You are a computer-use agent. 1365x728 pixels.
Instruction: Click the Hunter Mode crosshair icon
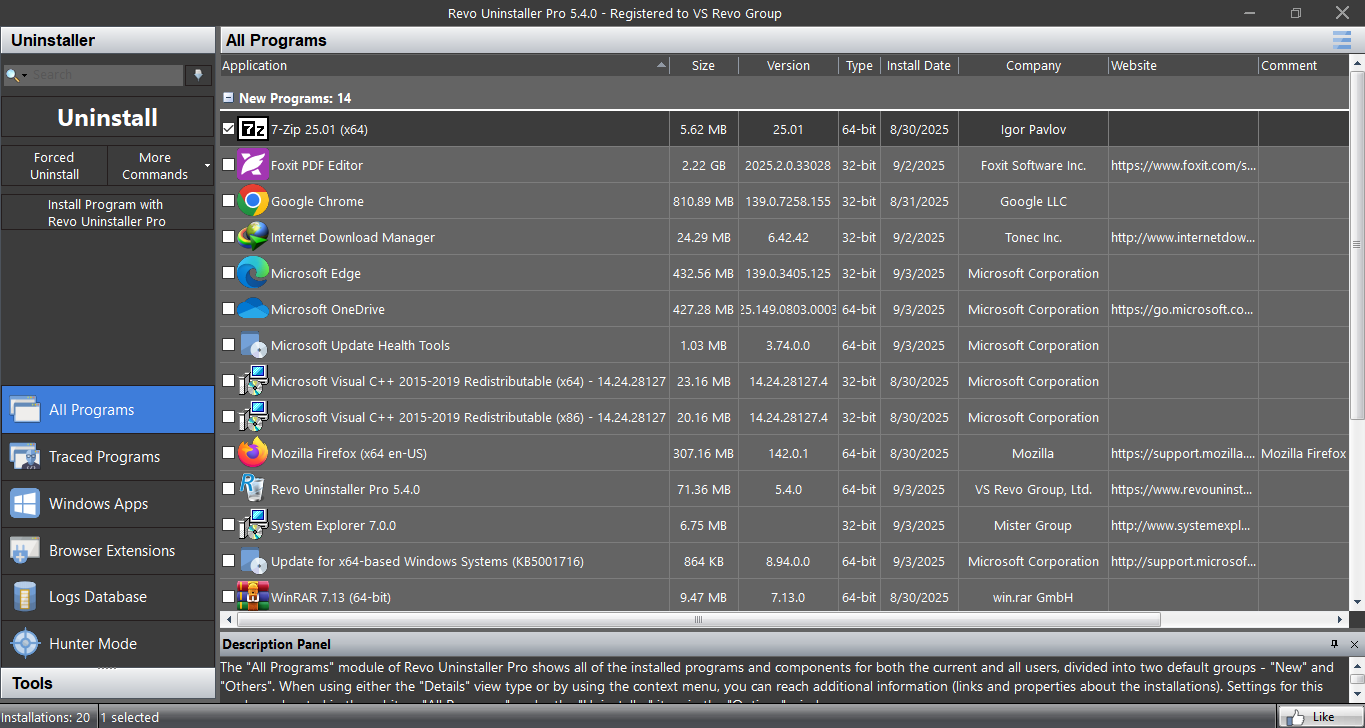[x=25, y=644]
